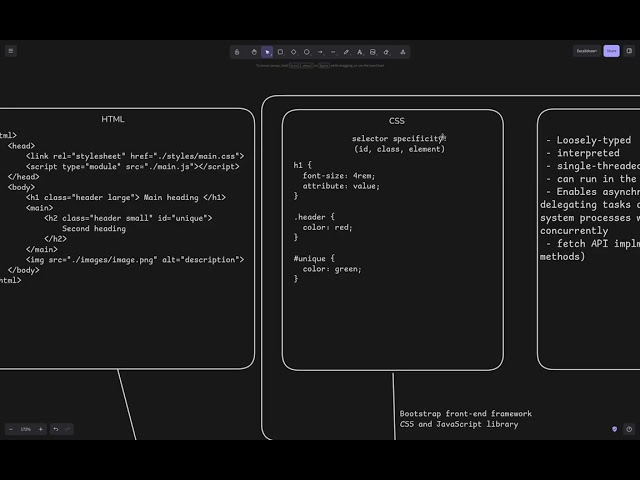Open the help question mark icon
640x480 pixels.
tap(629, 429)
